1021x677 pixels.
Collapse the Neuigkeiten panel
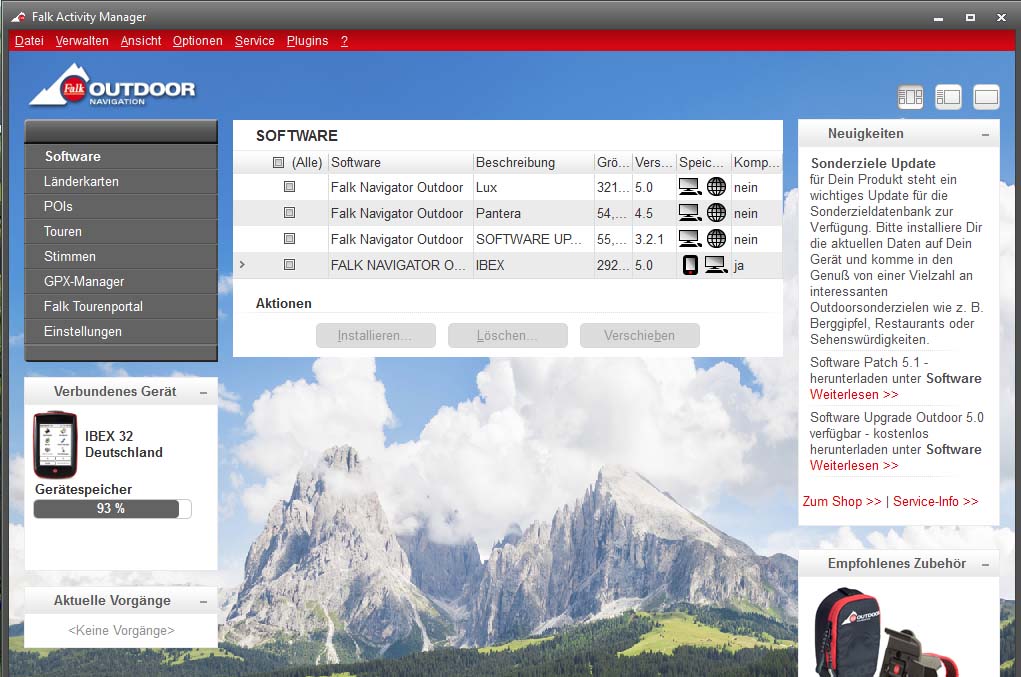(x=985, y=134)
